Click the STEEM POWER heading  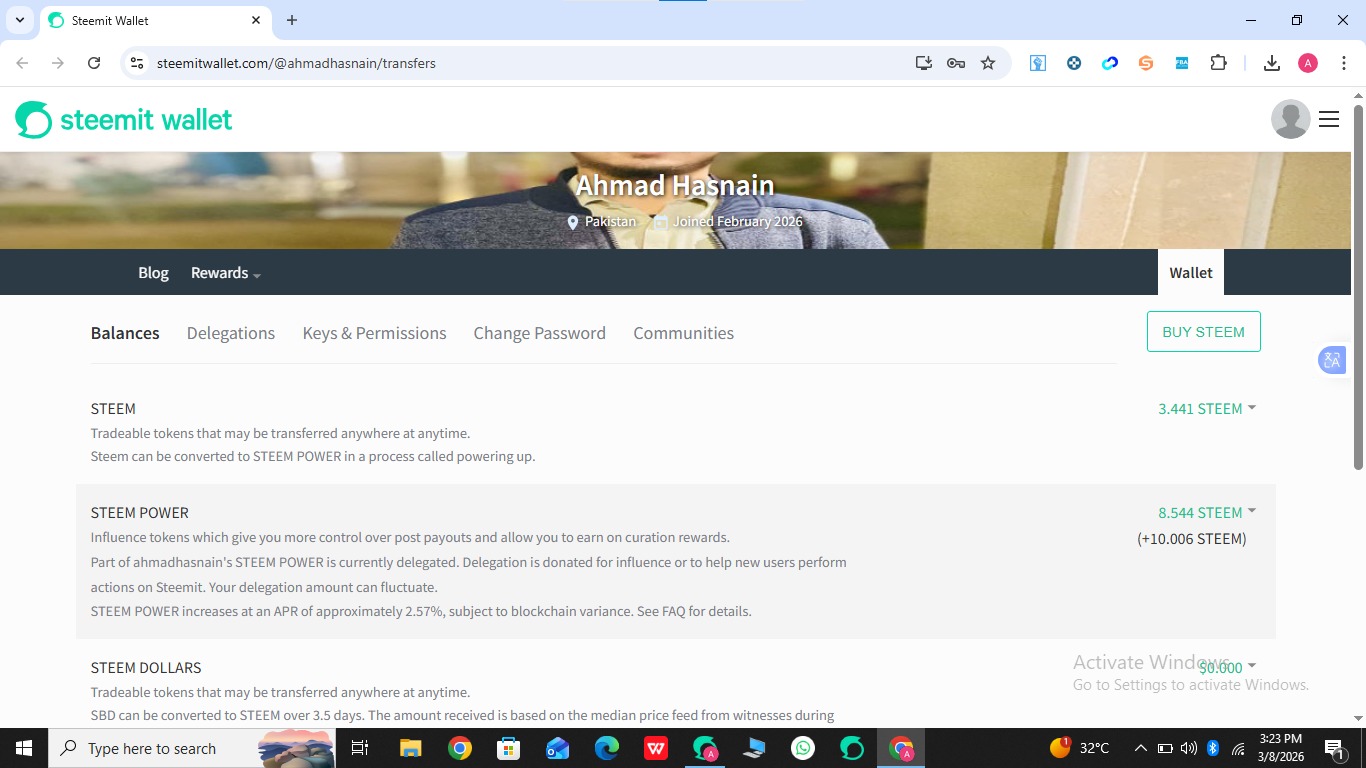(140, 512)
